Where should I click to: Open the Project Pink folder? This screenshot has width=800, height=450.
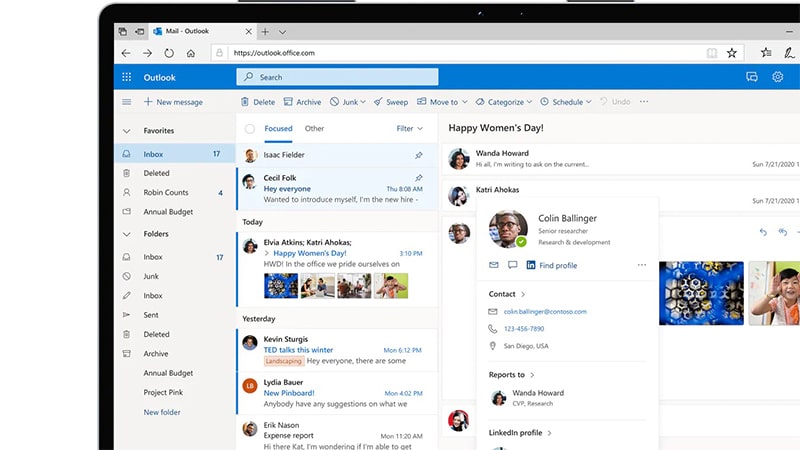pos(163,392)
